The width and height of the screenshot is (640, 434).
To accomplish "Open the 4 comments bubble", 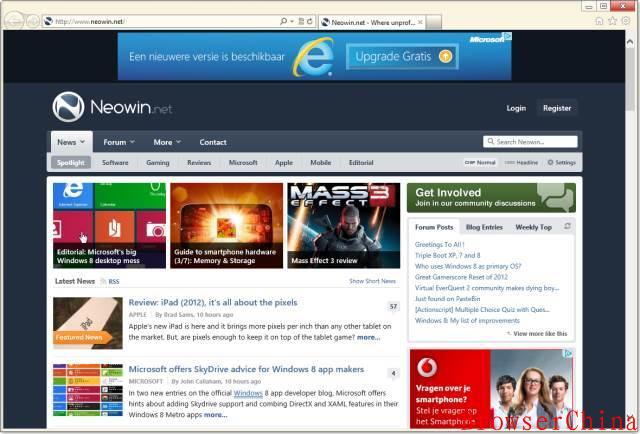I will 393,374.
